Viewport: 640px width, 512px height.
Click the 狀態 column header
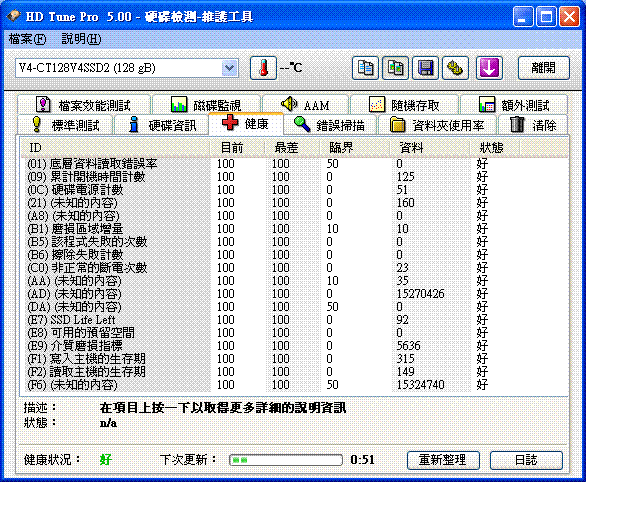coord(494,147)
